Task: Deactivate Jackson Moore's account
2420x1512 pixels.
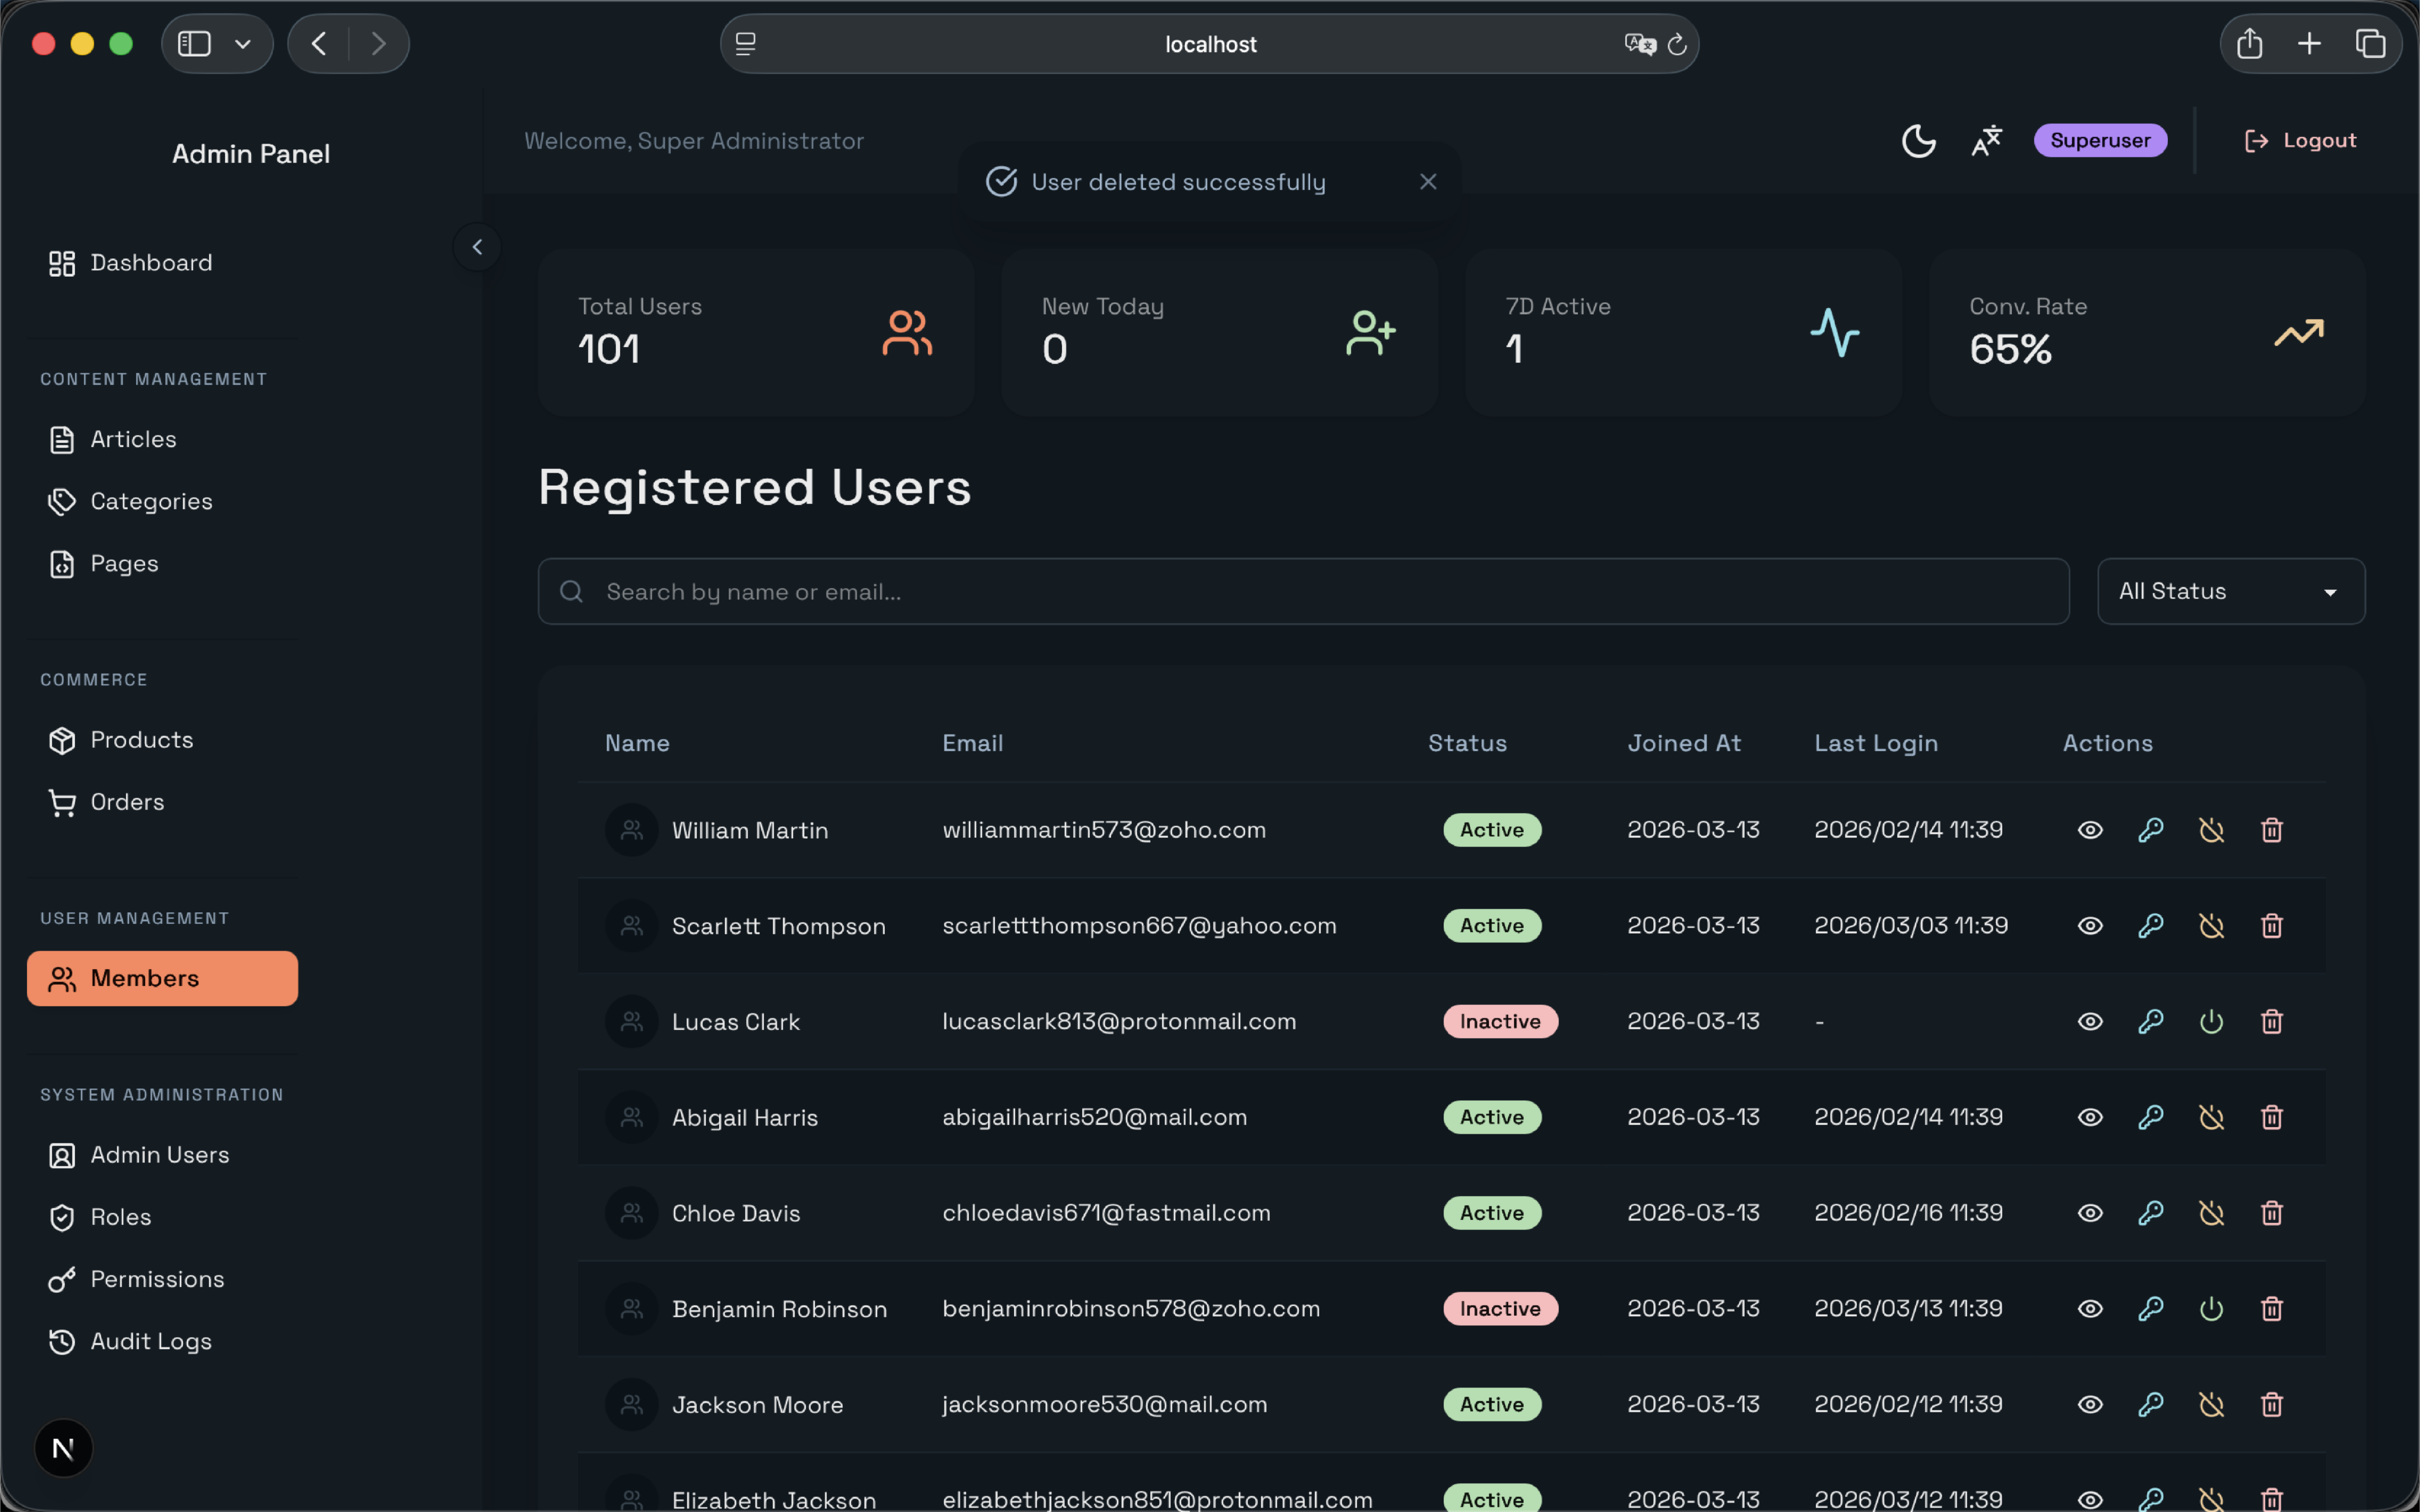Action: 2211,1405
